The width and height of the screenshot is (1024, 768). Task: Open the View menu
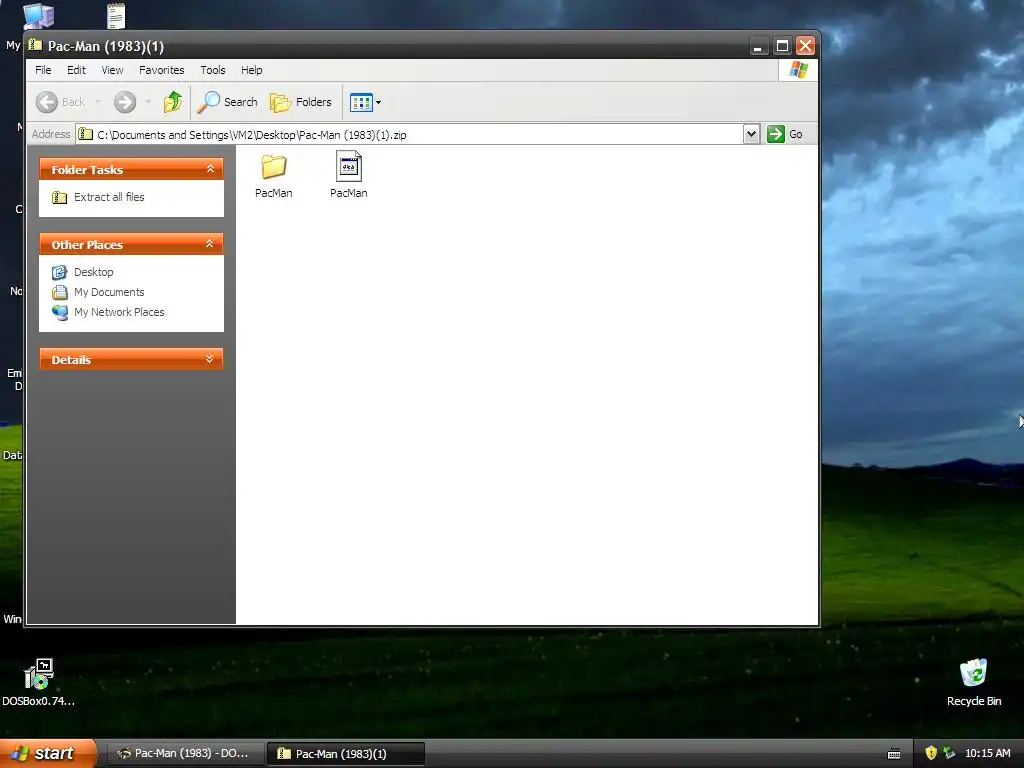112,70
